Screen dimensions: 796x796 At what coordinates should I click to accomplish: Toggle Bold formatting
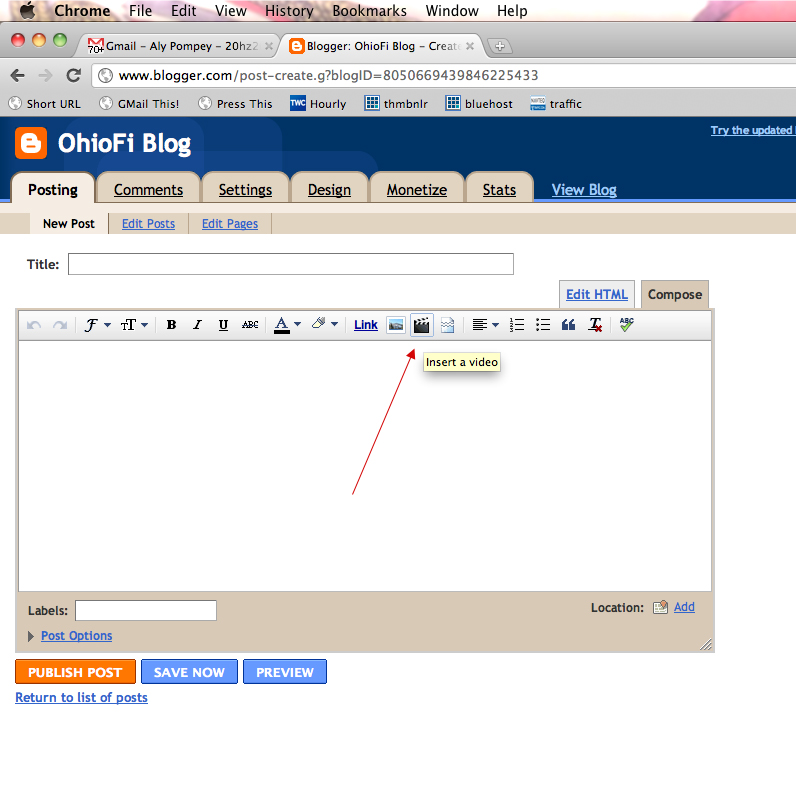tap(171, 325)
